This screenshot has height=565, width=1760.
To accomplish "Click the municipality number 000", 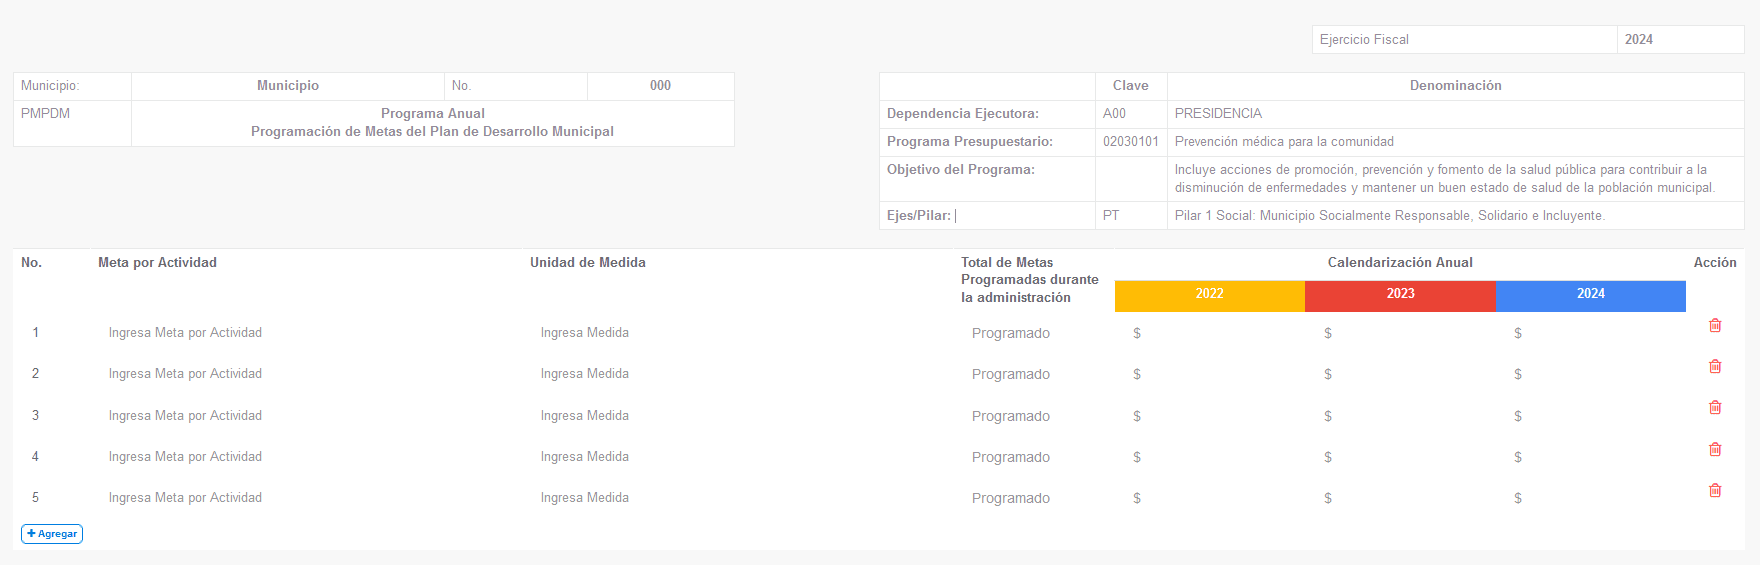I will [660, 86].
